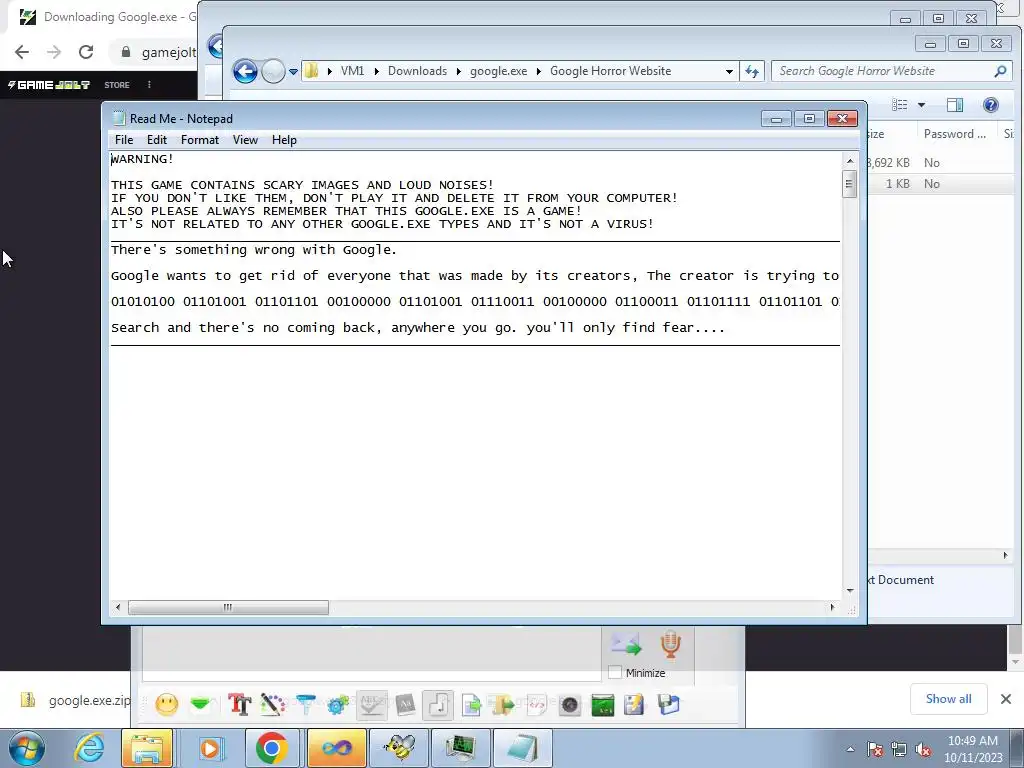Viewport: 1024px width, 768px height.
Task: Open the STORE link on Game Jolt
Action: [x=117, y=85]
